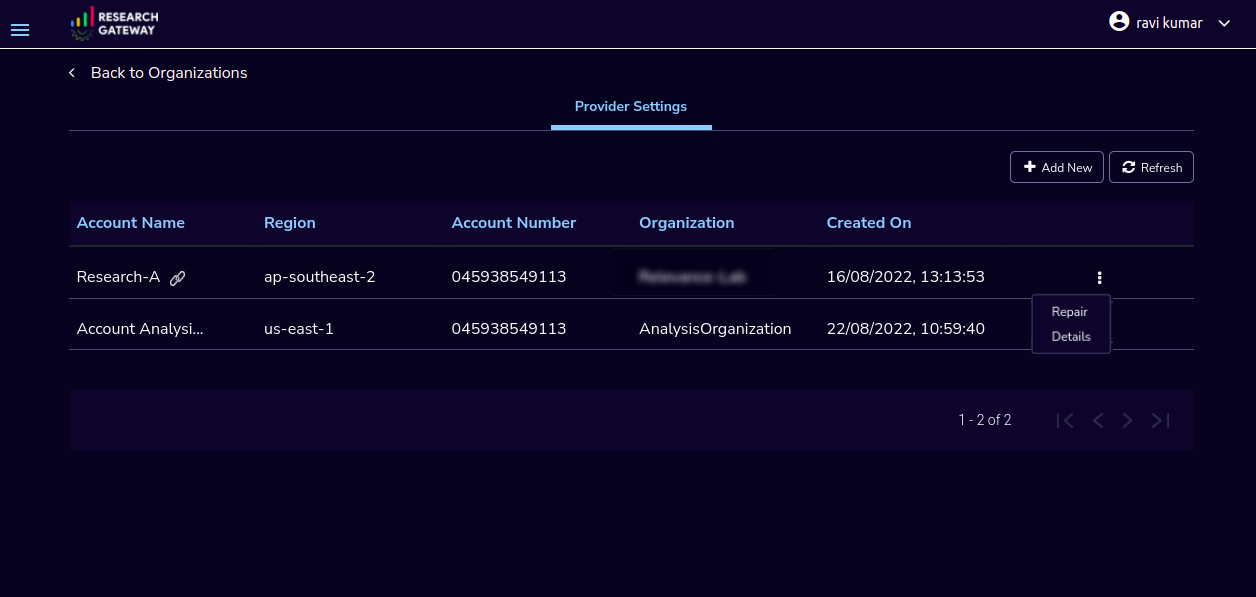Expand the ravi kumar account dropdown
The height and width of the screenshot is (597, 1256).
(x=1224, y=23)
